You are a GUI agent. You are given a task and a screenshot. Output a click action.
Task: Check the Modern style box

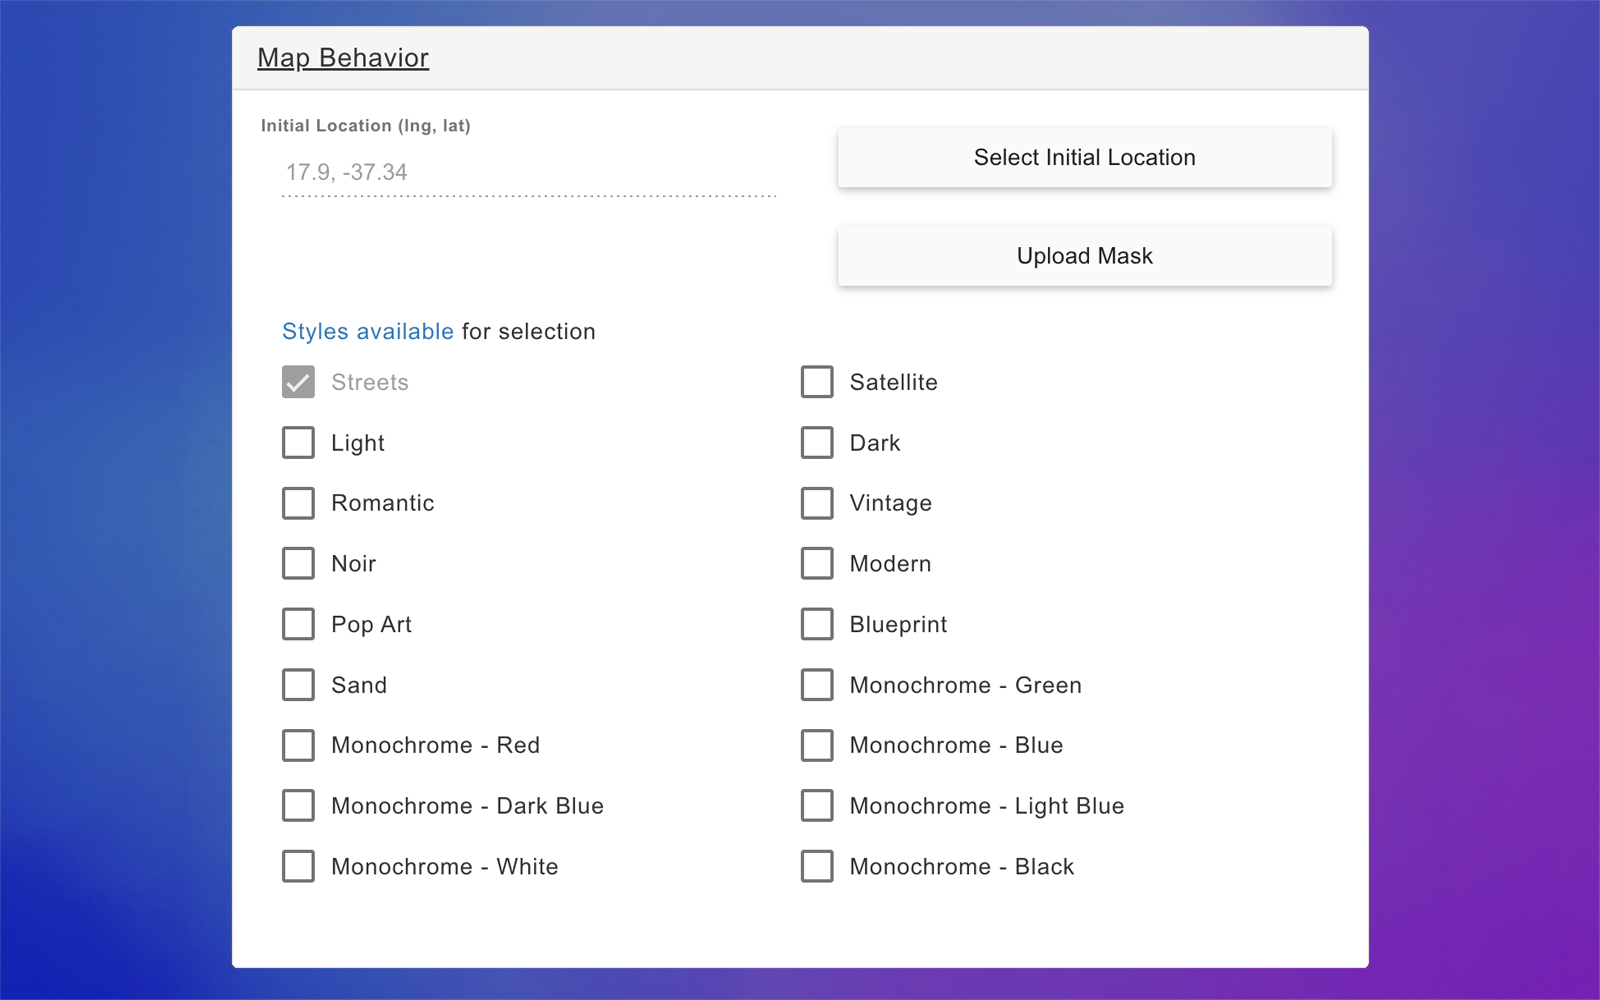tap(817, 564)
